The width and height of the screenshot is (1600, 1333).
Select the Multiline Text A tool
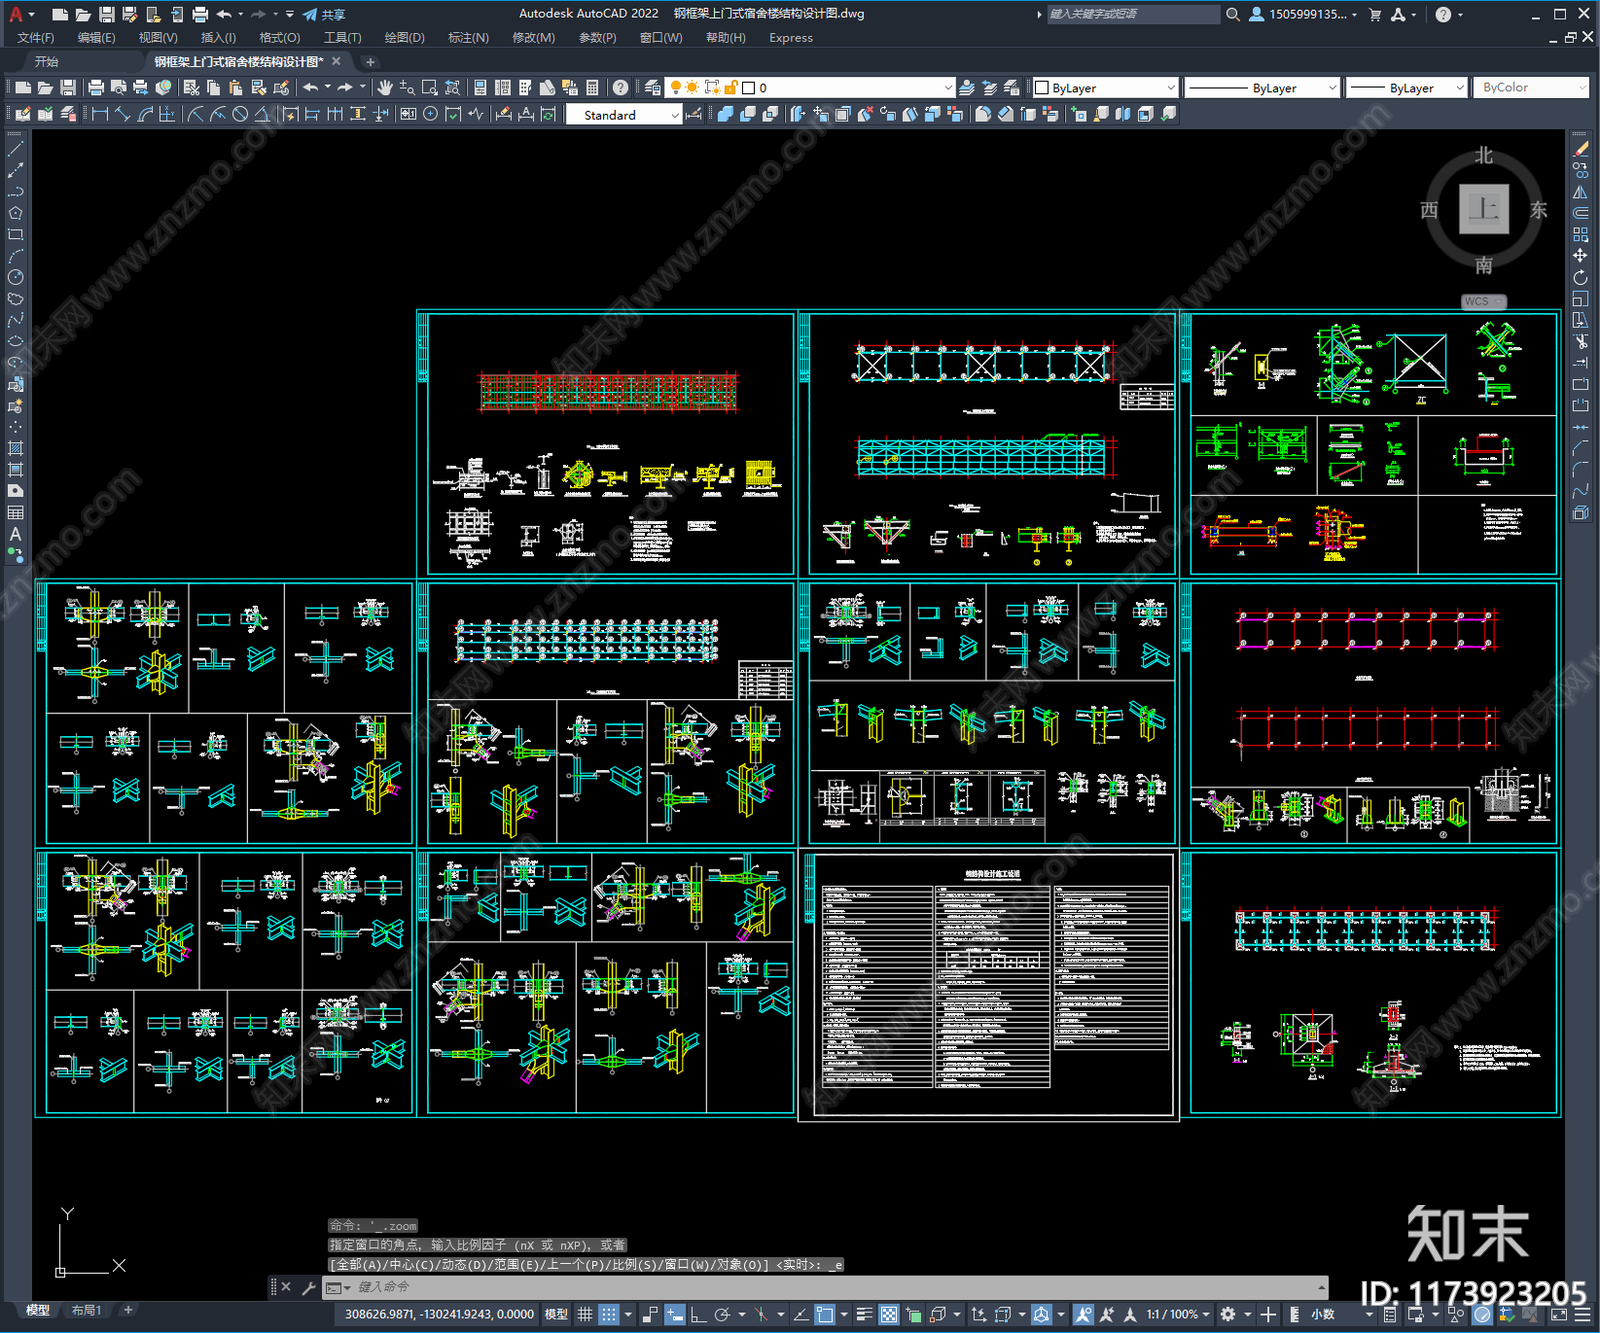point(15,534)
